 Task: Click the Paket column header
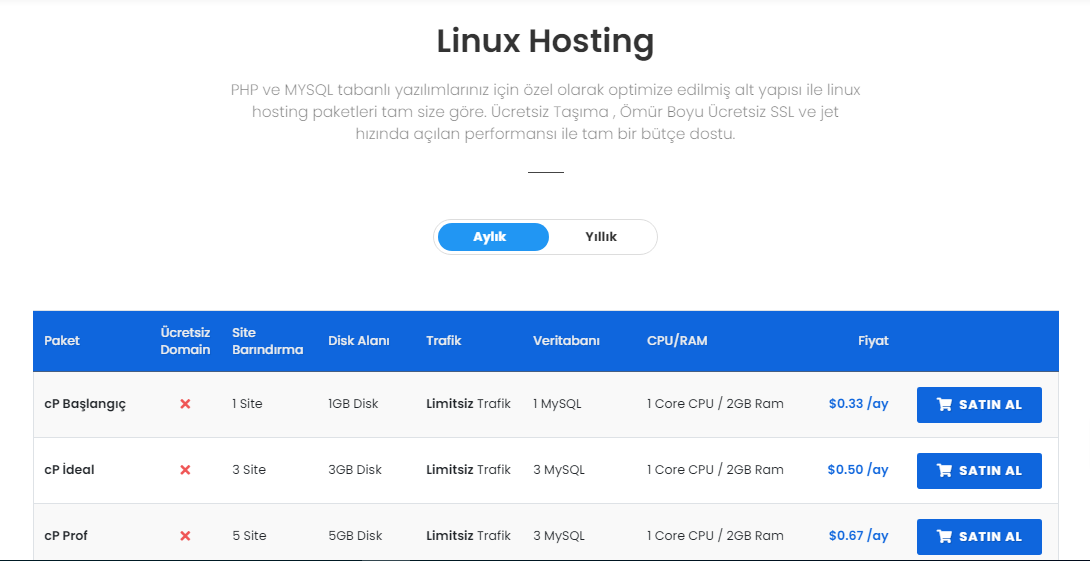pyautogui.click(x=62, y=341)
